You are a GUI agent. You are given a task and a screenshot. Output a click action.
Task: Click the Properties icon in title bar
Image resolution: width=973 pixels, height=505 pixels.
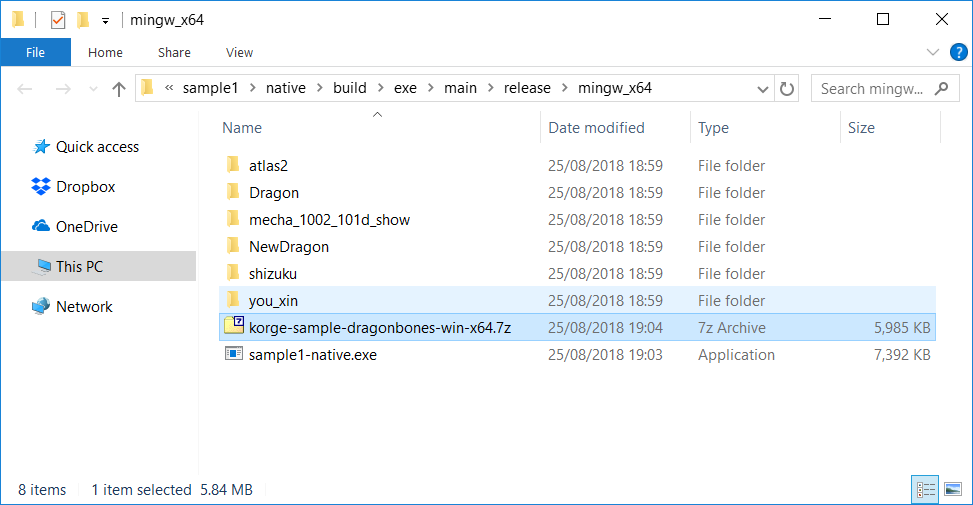point(58,19)
